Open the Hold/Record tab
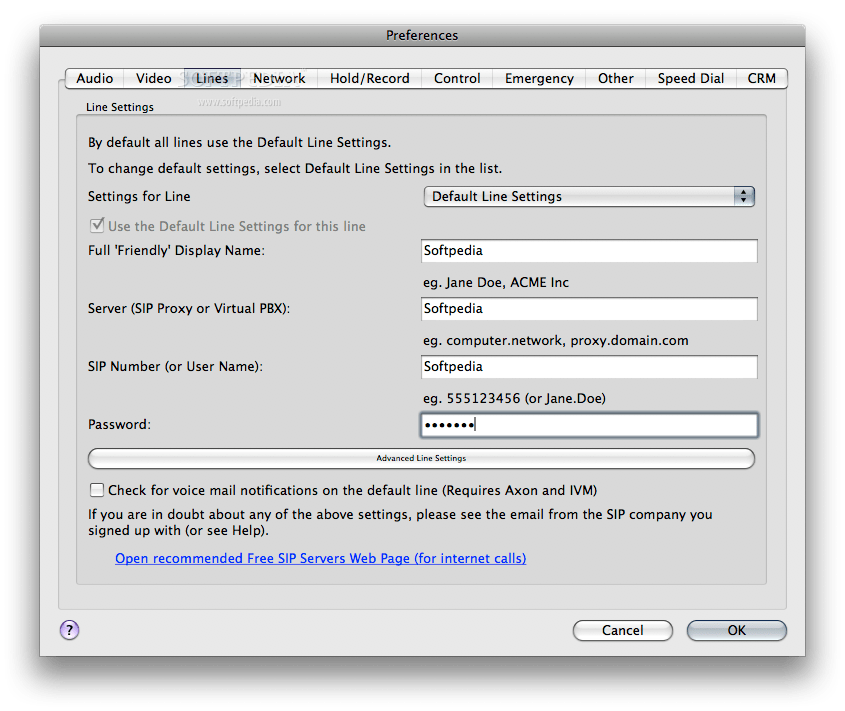Viewport: 845px width, 711px height. 369,78
